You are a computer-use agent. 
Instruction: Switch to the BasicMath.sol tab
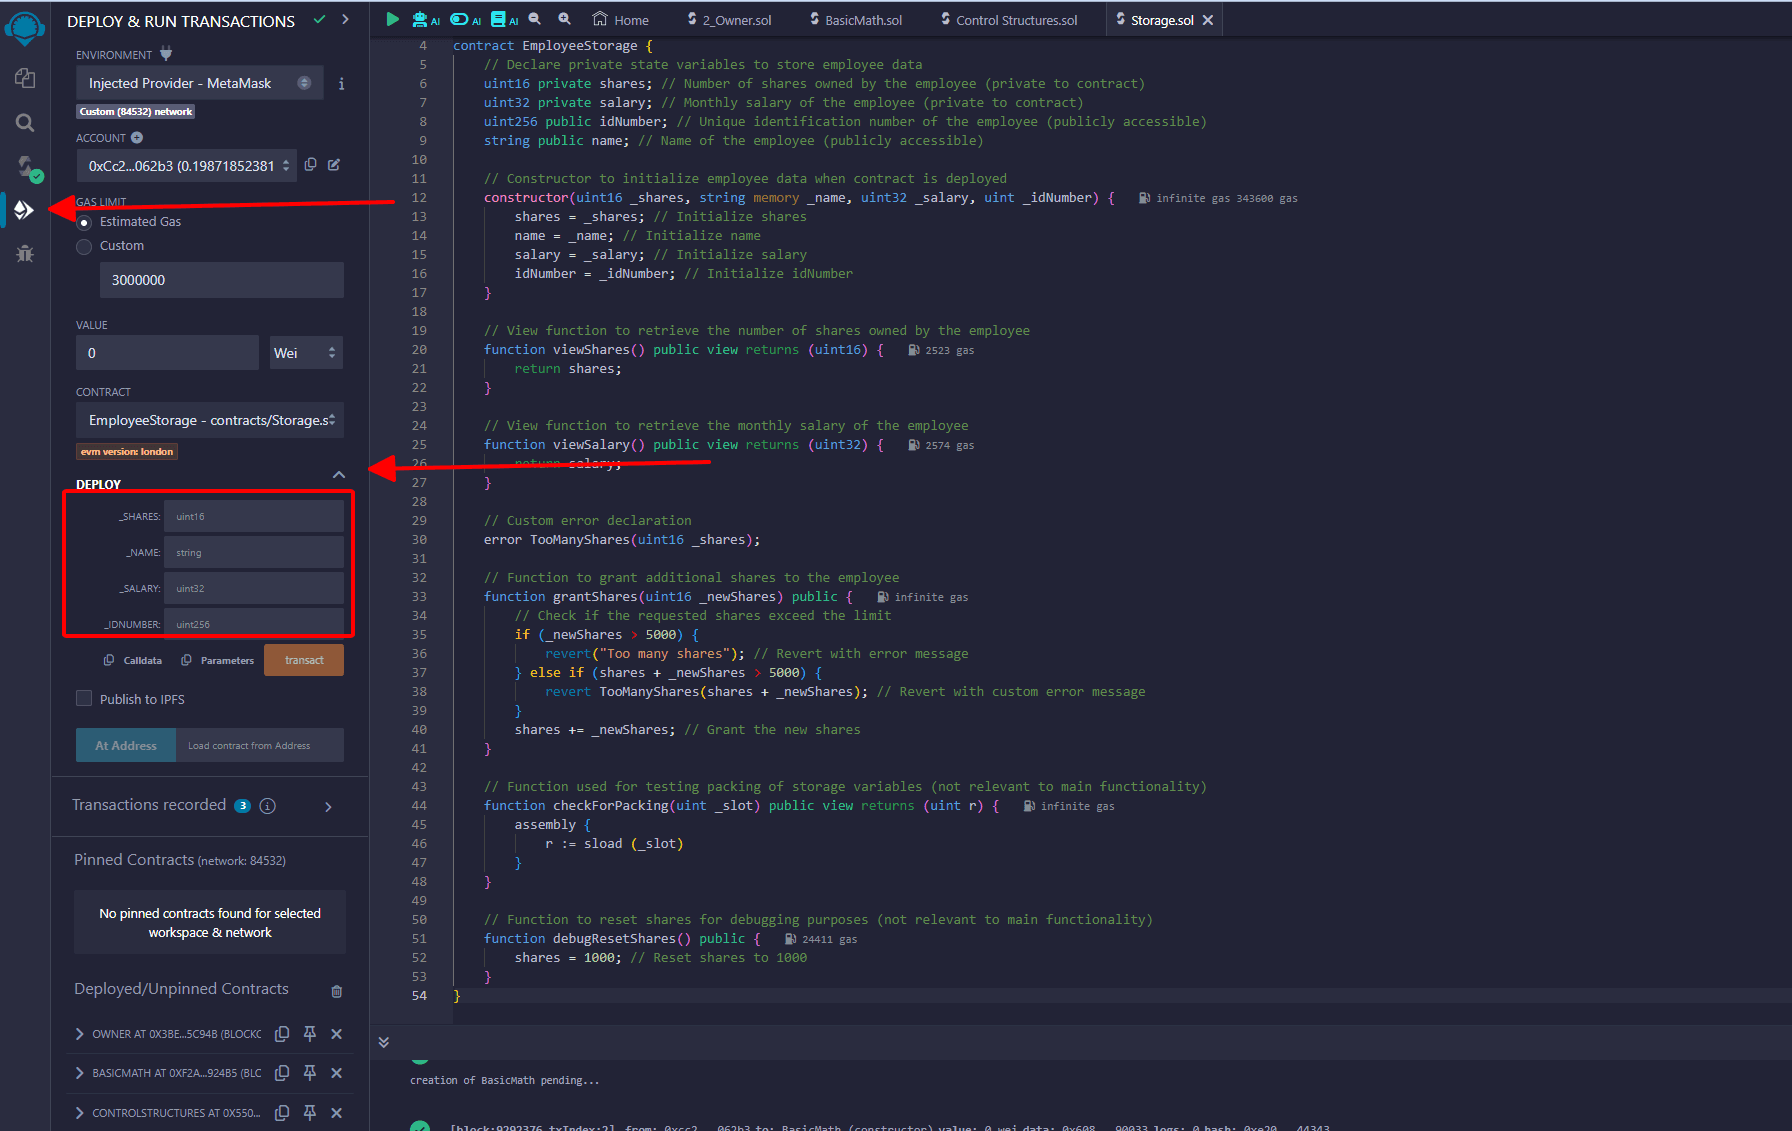(856, 20)
